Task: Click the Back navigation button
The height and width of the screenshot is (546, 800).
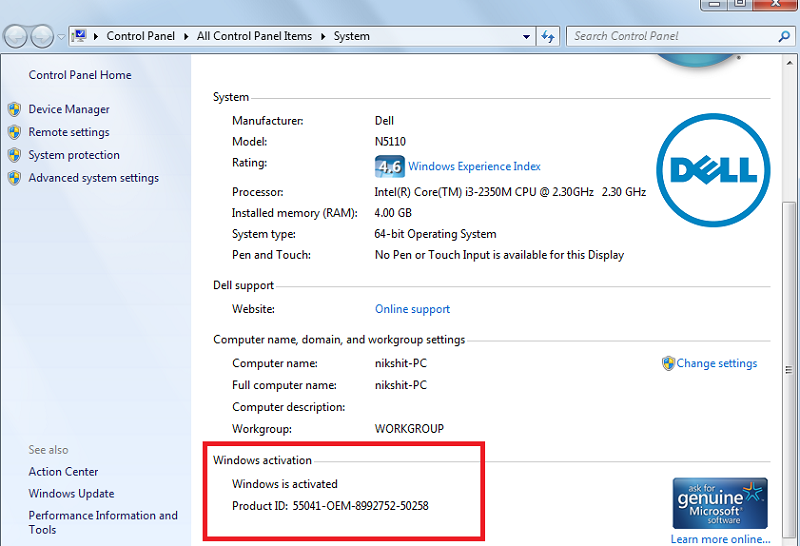Action: click(15, 37)
